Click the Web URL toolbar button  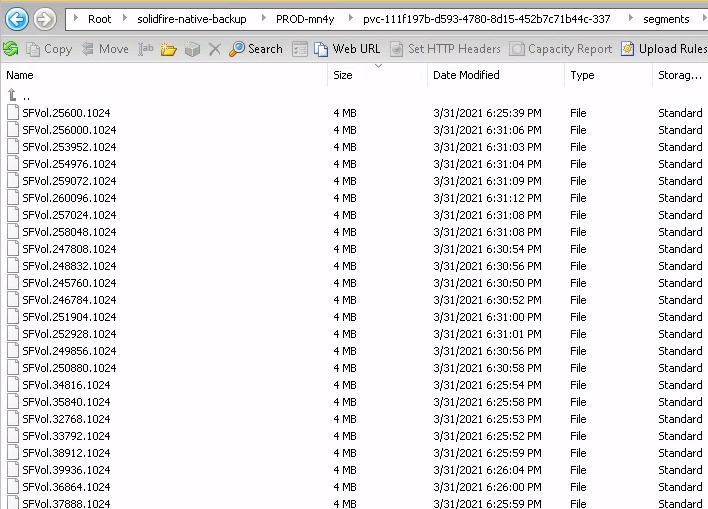(347, 49)
